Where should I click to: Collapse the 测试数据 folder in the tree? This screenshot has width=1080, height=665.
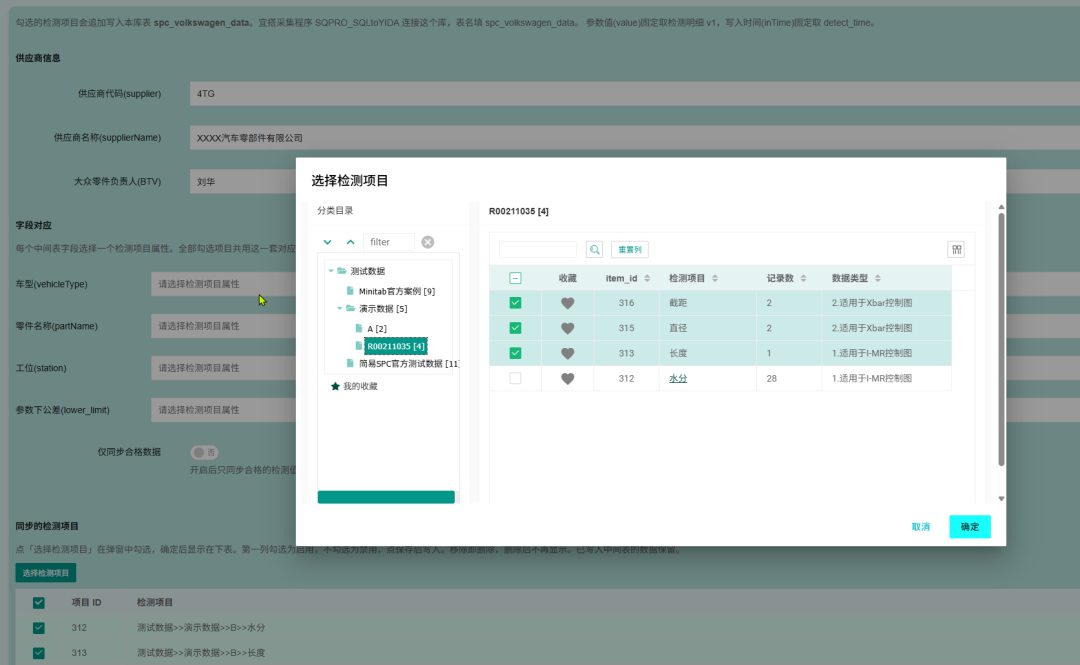(331, 271)
